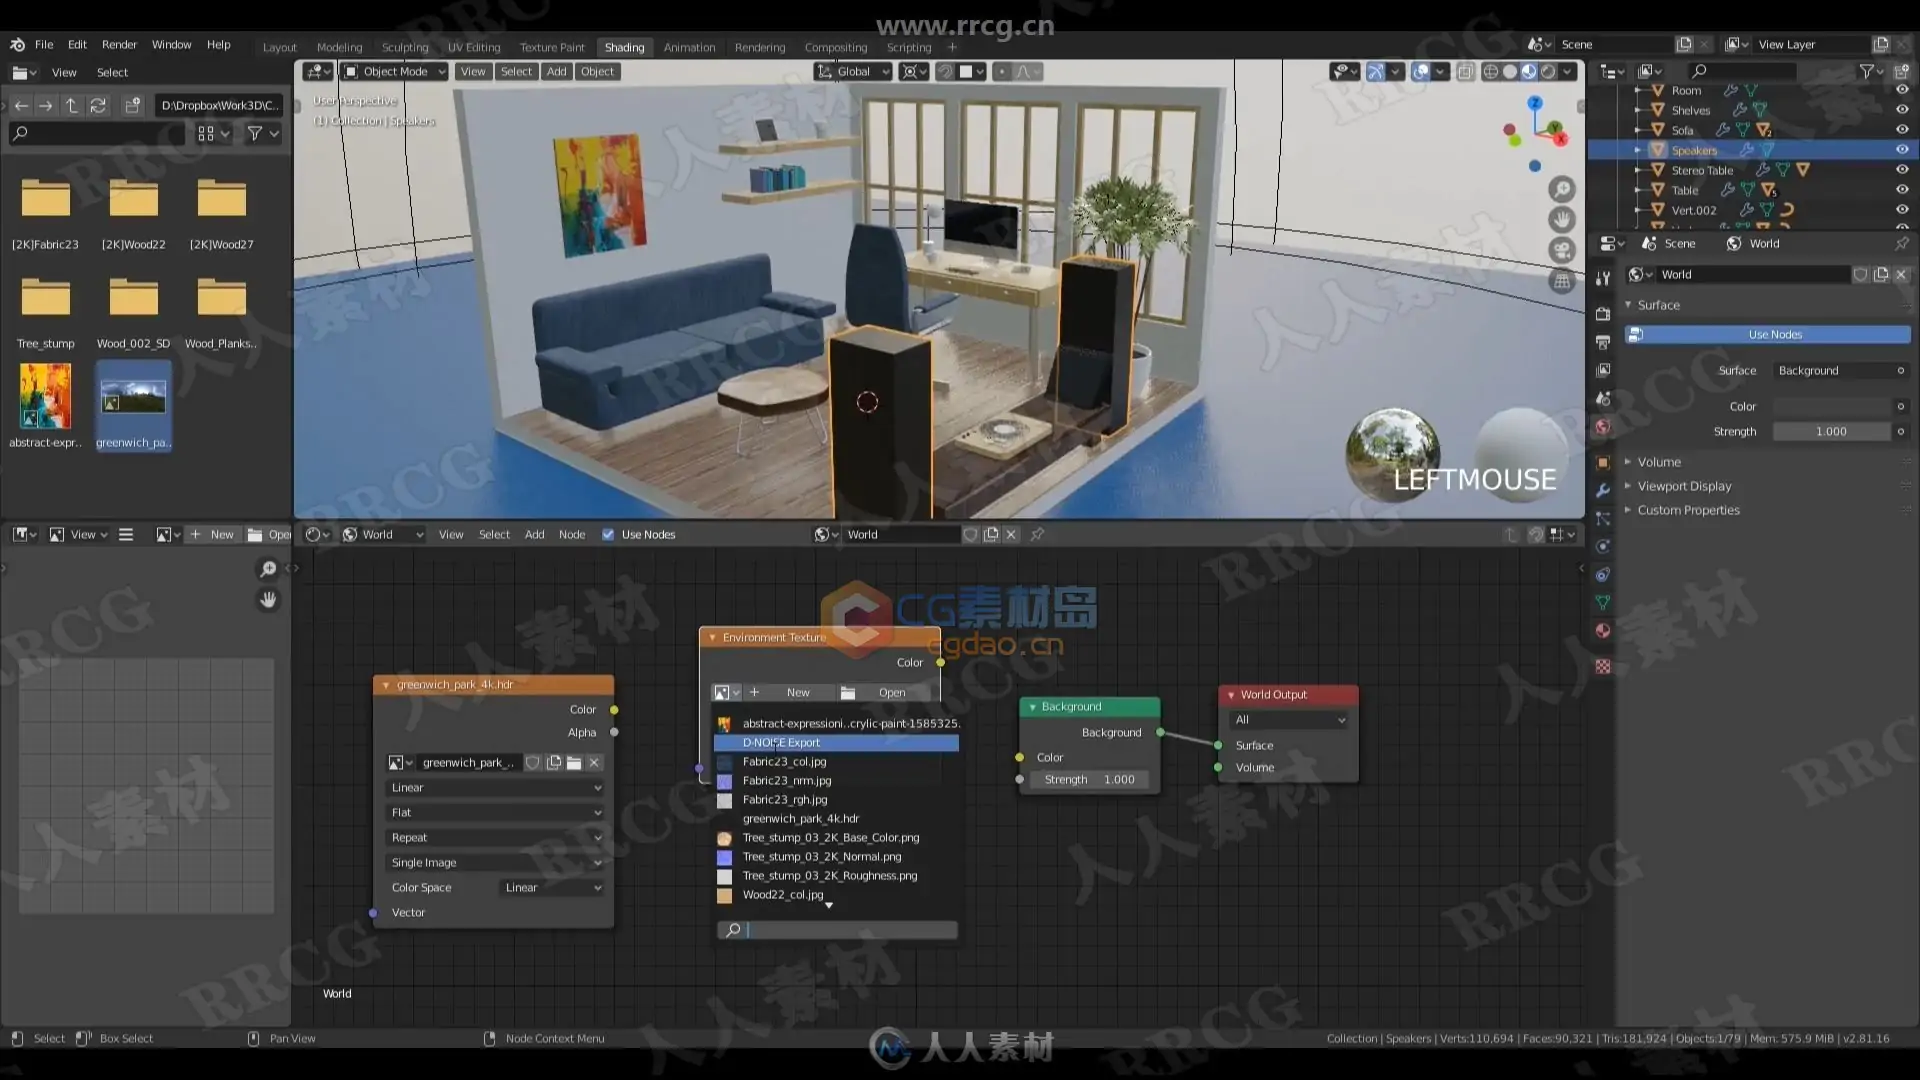Switch to the UV Editing workspace tab

tap(474, 48)
